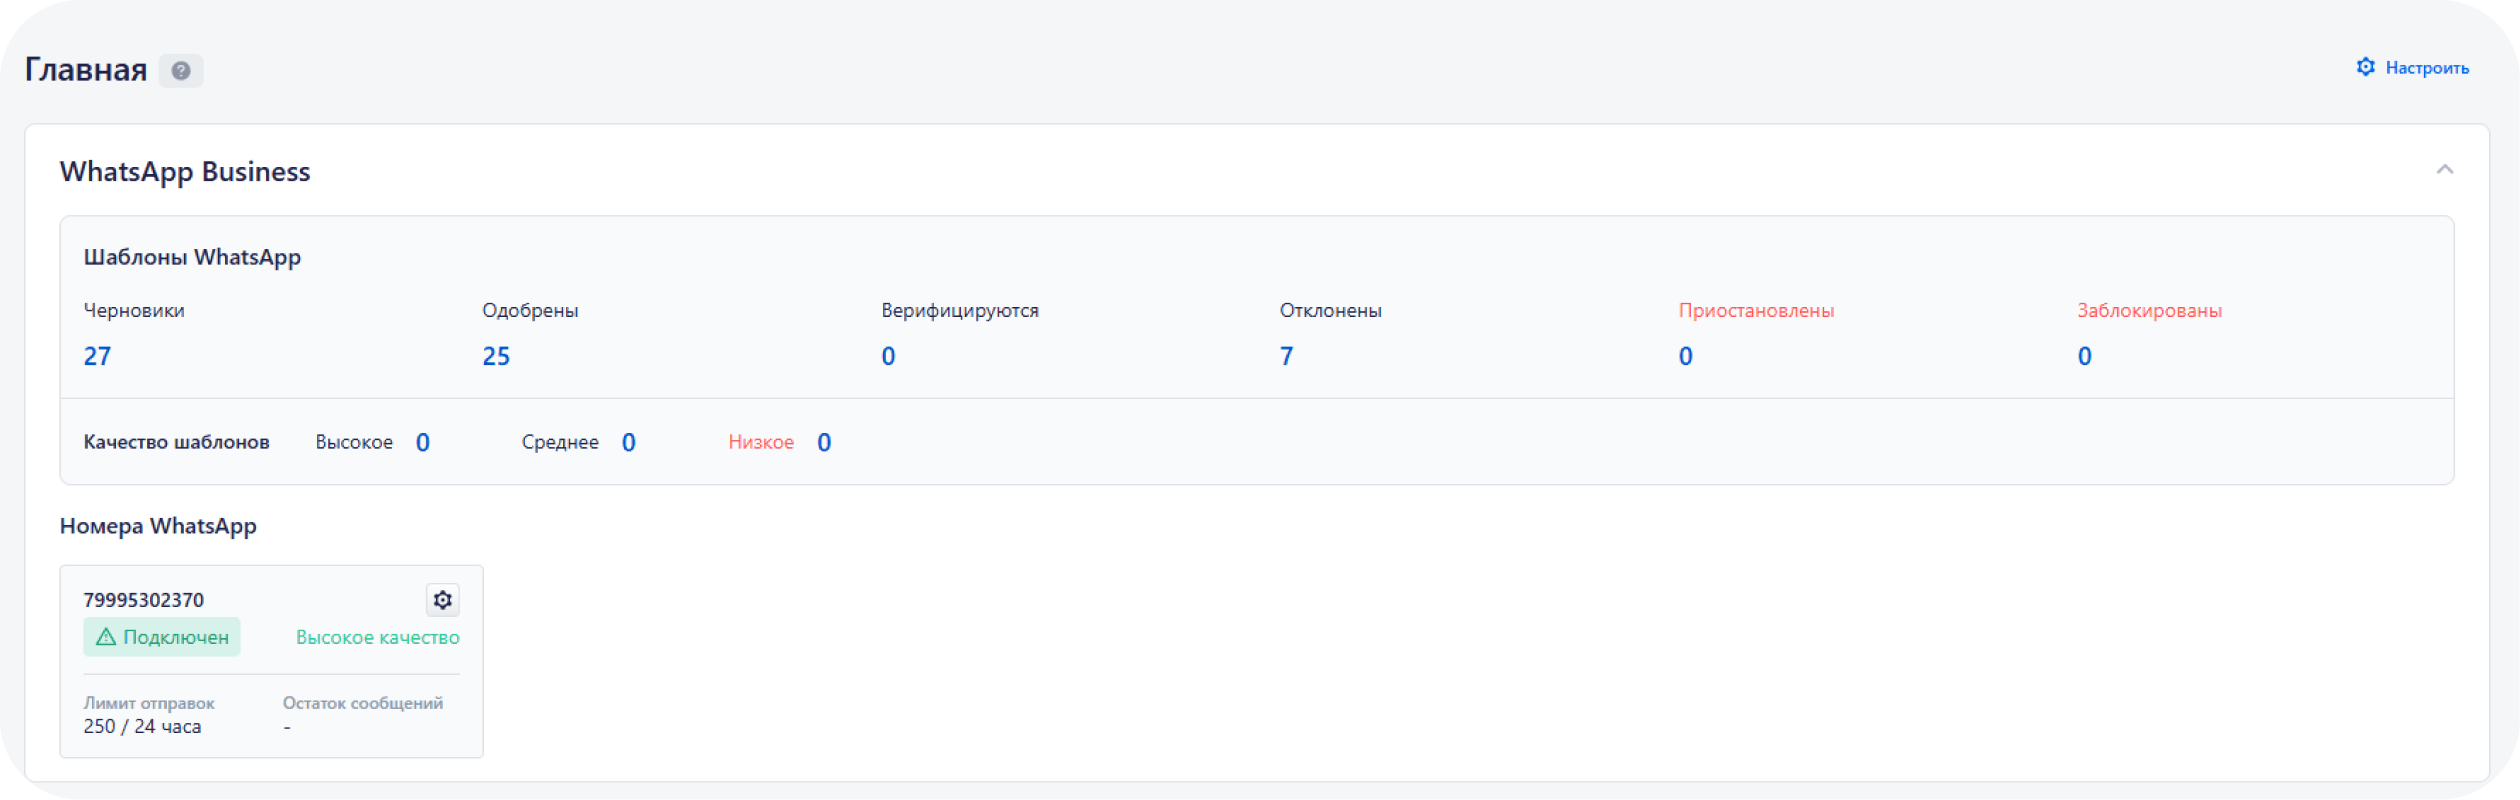Click the Подключен status badge
2520x800 pixels.
click(x=162, y=637)
